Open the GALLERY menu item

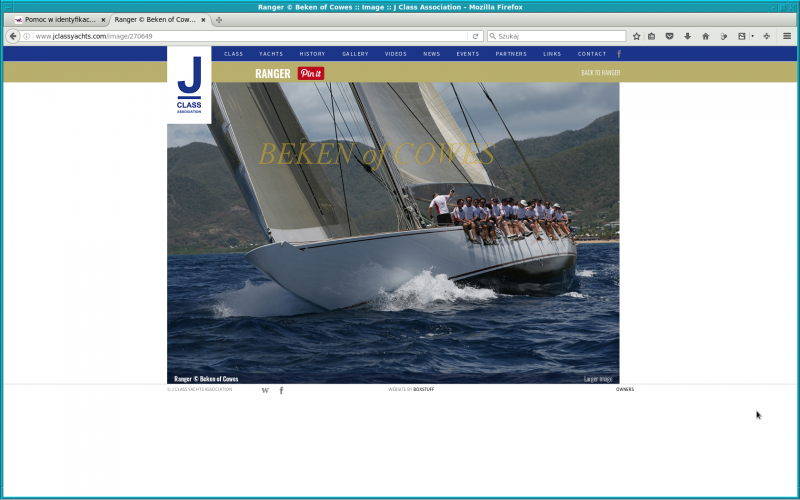[x=355, y=54]
